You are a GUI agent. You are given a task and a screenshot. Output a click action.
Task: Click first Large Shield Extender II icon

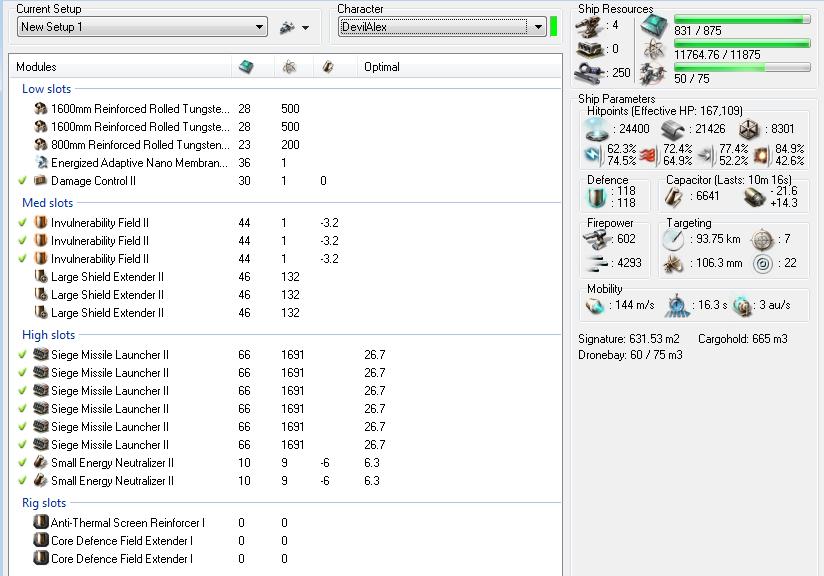(x=40, y=276)
